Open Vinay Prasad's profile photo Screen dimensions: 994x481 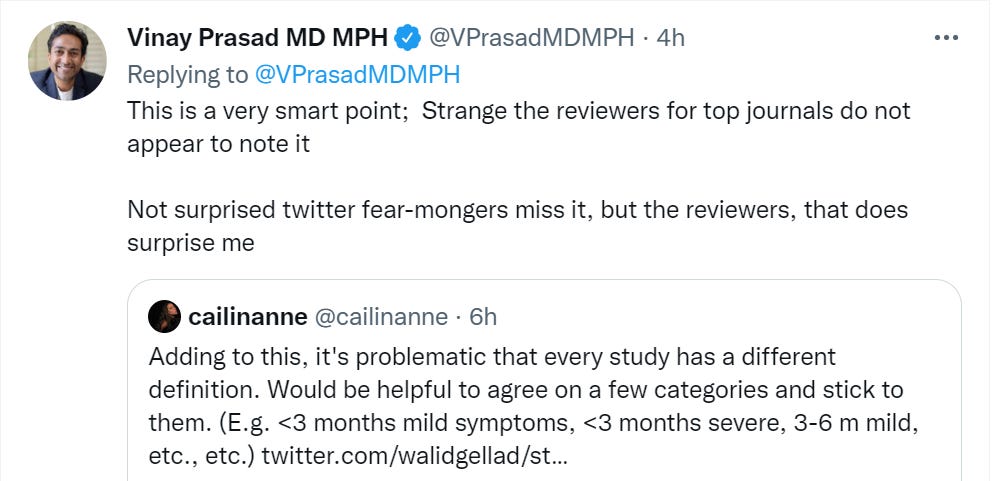tap(67, 61)
